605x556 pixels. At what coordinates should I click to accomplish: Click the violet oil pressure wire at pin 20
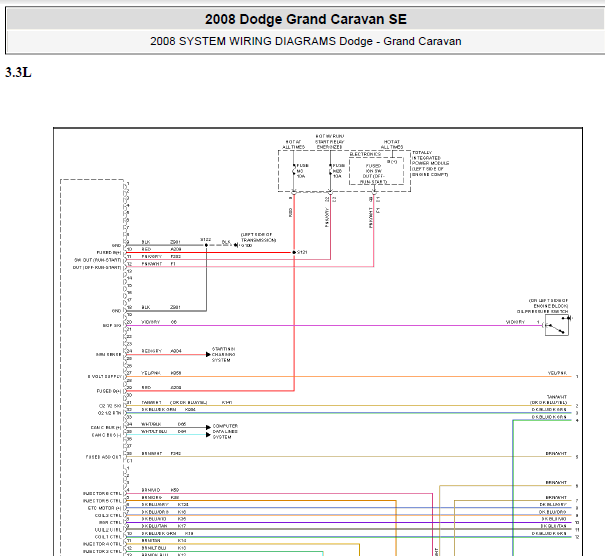pyautogui.click(x=334, y=326)
